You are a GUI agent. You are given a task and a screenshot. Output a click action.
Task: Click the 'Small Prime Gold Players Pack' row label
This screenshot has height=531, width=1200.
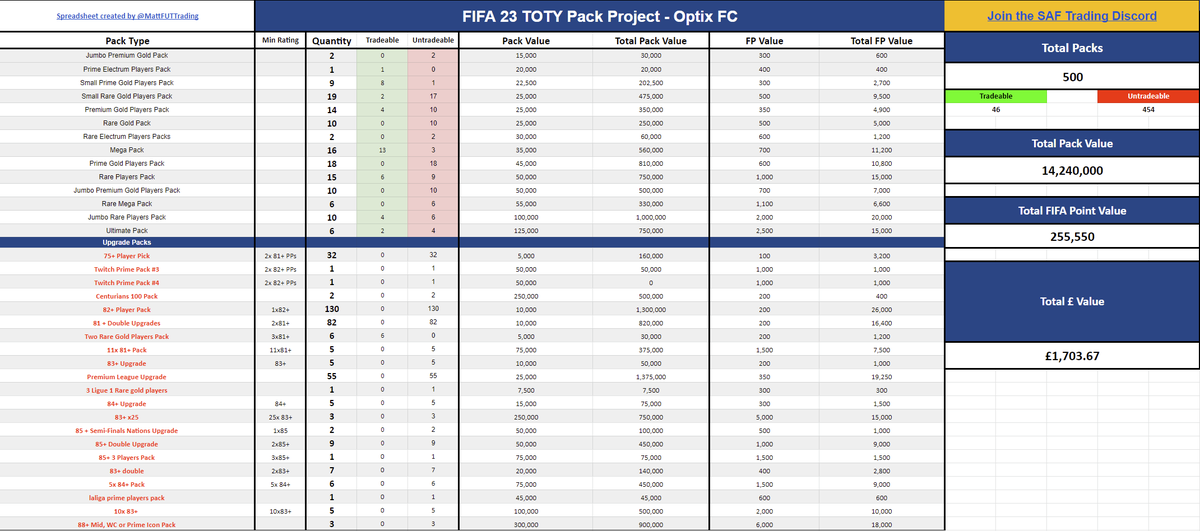click(x=127, y=82)
